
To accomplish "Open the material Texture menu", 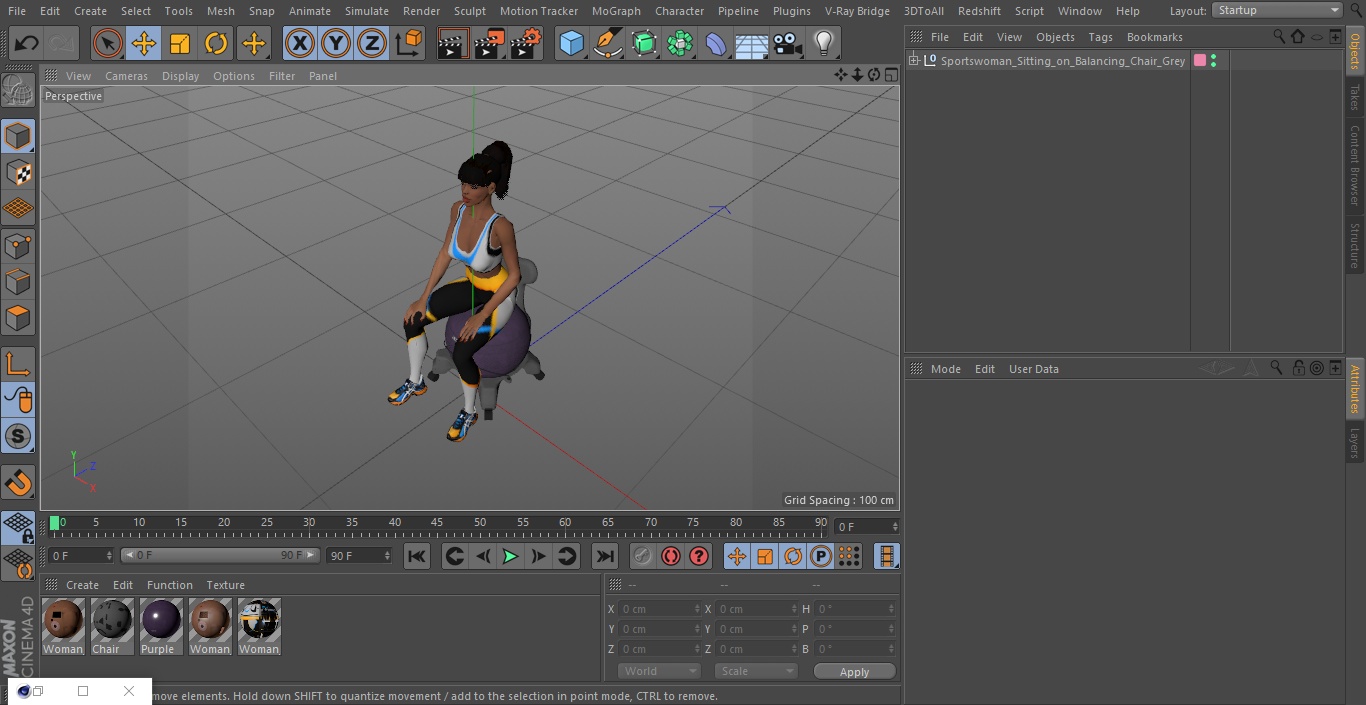I will pyautogui.click(x=226, y=585).
